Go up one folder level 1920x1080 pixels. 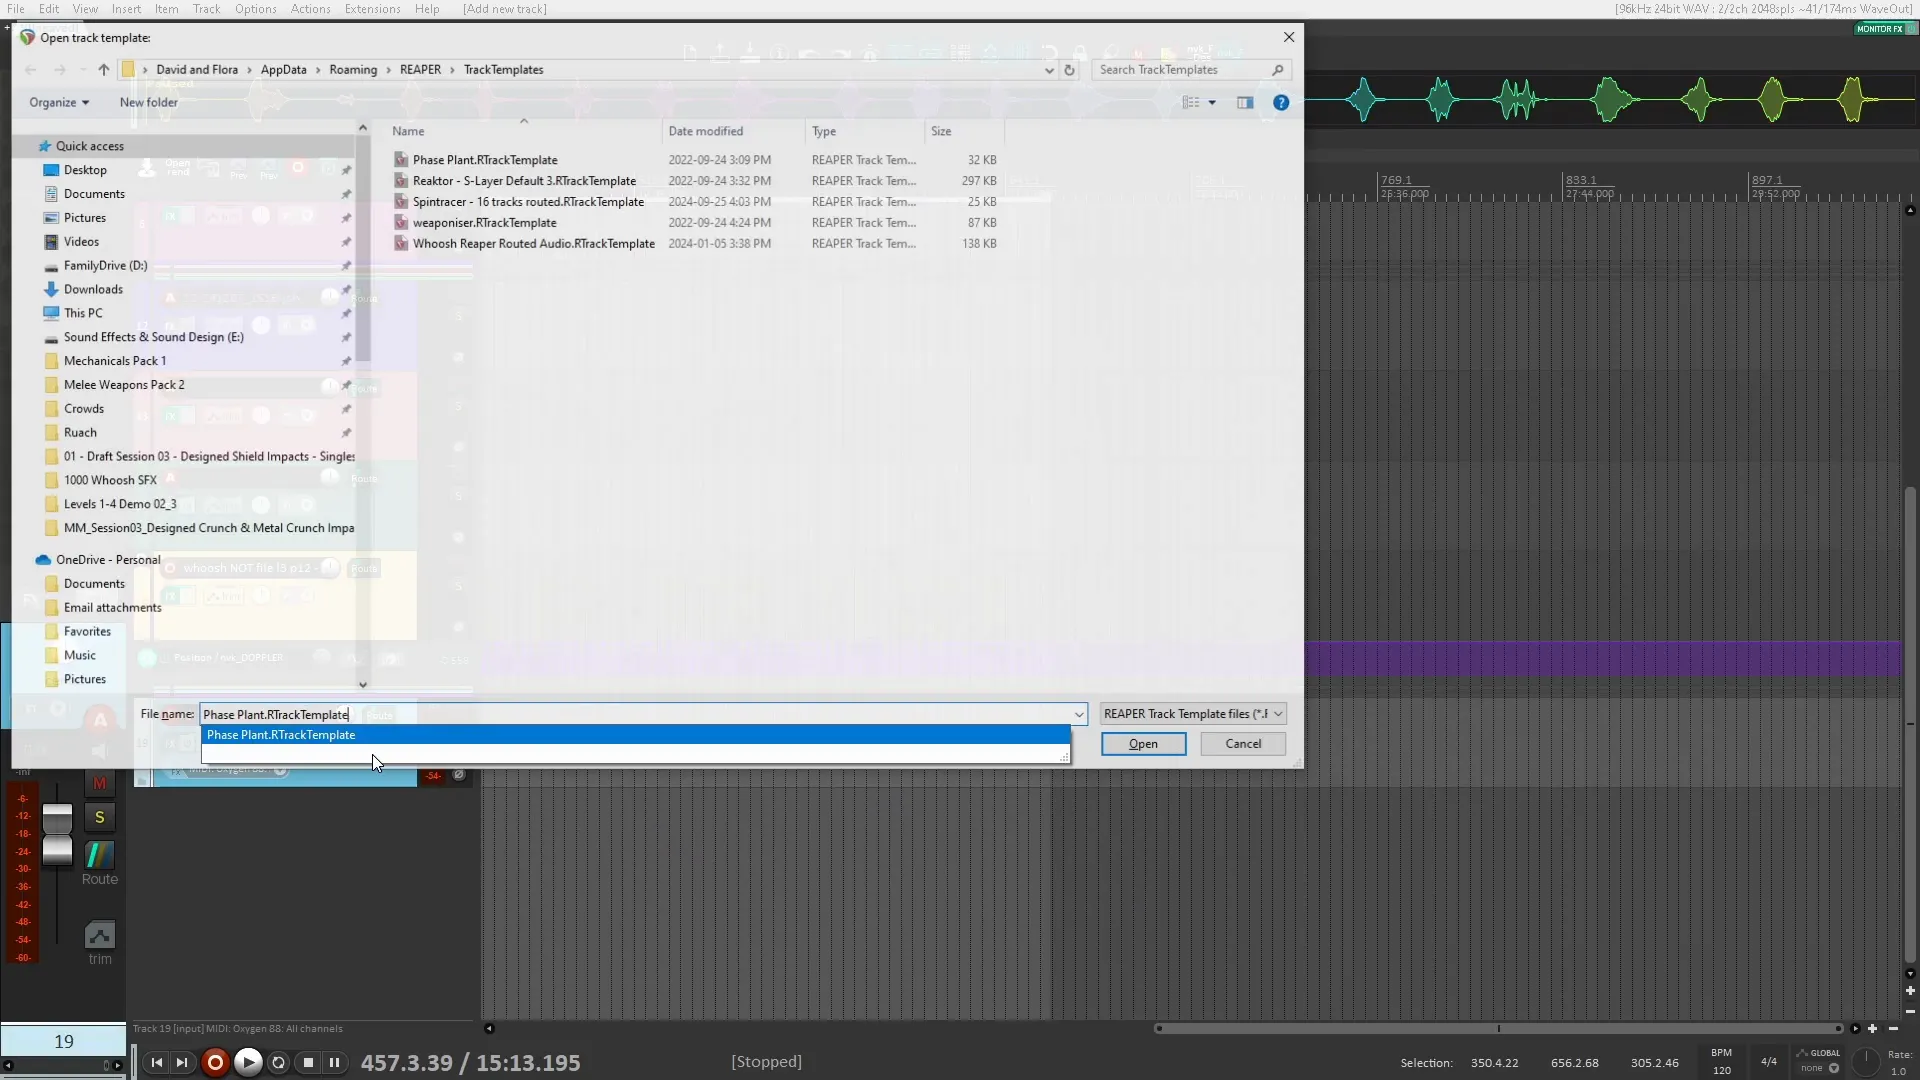[104, 70]
